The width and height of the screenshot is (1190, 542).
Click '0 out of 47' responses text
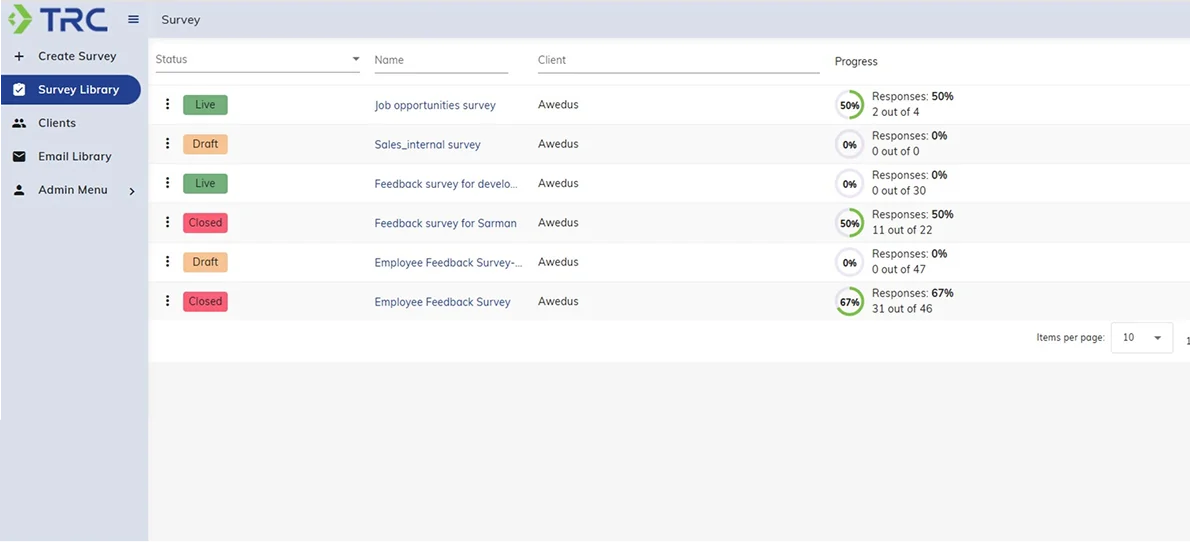coord(899,269)
